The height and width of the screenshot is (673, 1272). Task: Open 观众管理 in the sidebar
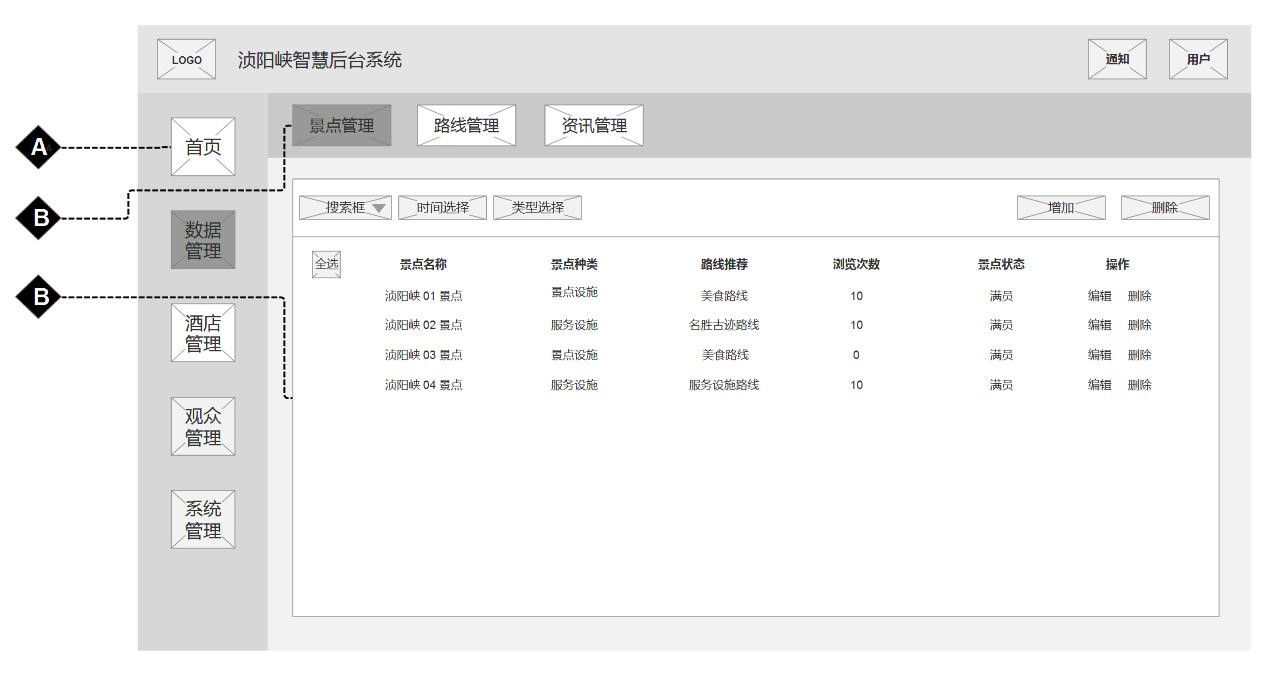tap(203, 427)
